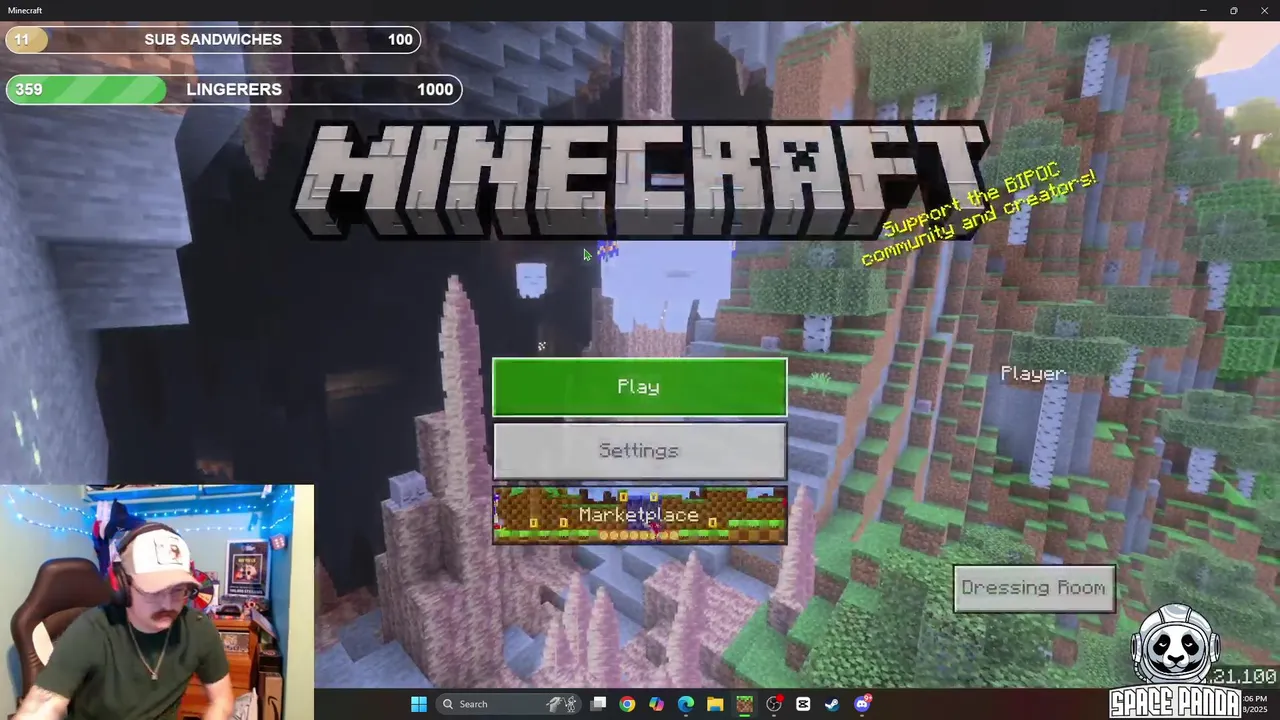
Task: Click the taskbar Search box
Action: coord(510,704)
